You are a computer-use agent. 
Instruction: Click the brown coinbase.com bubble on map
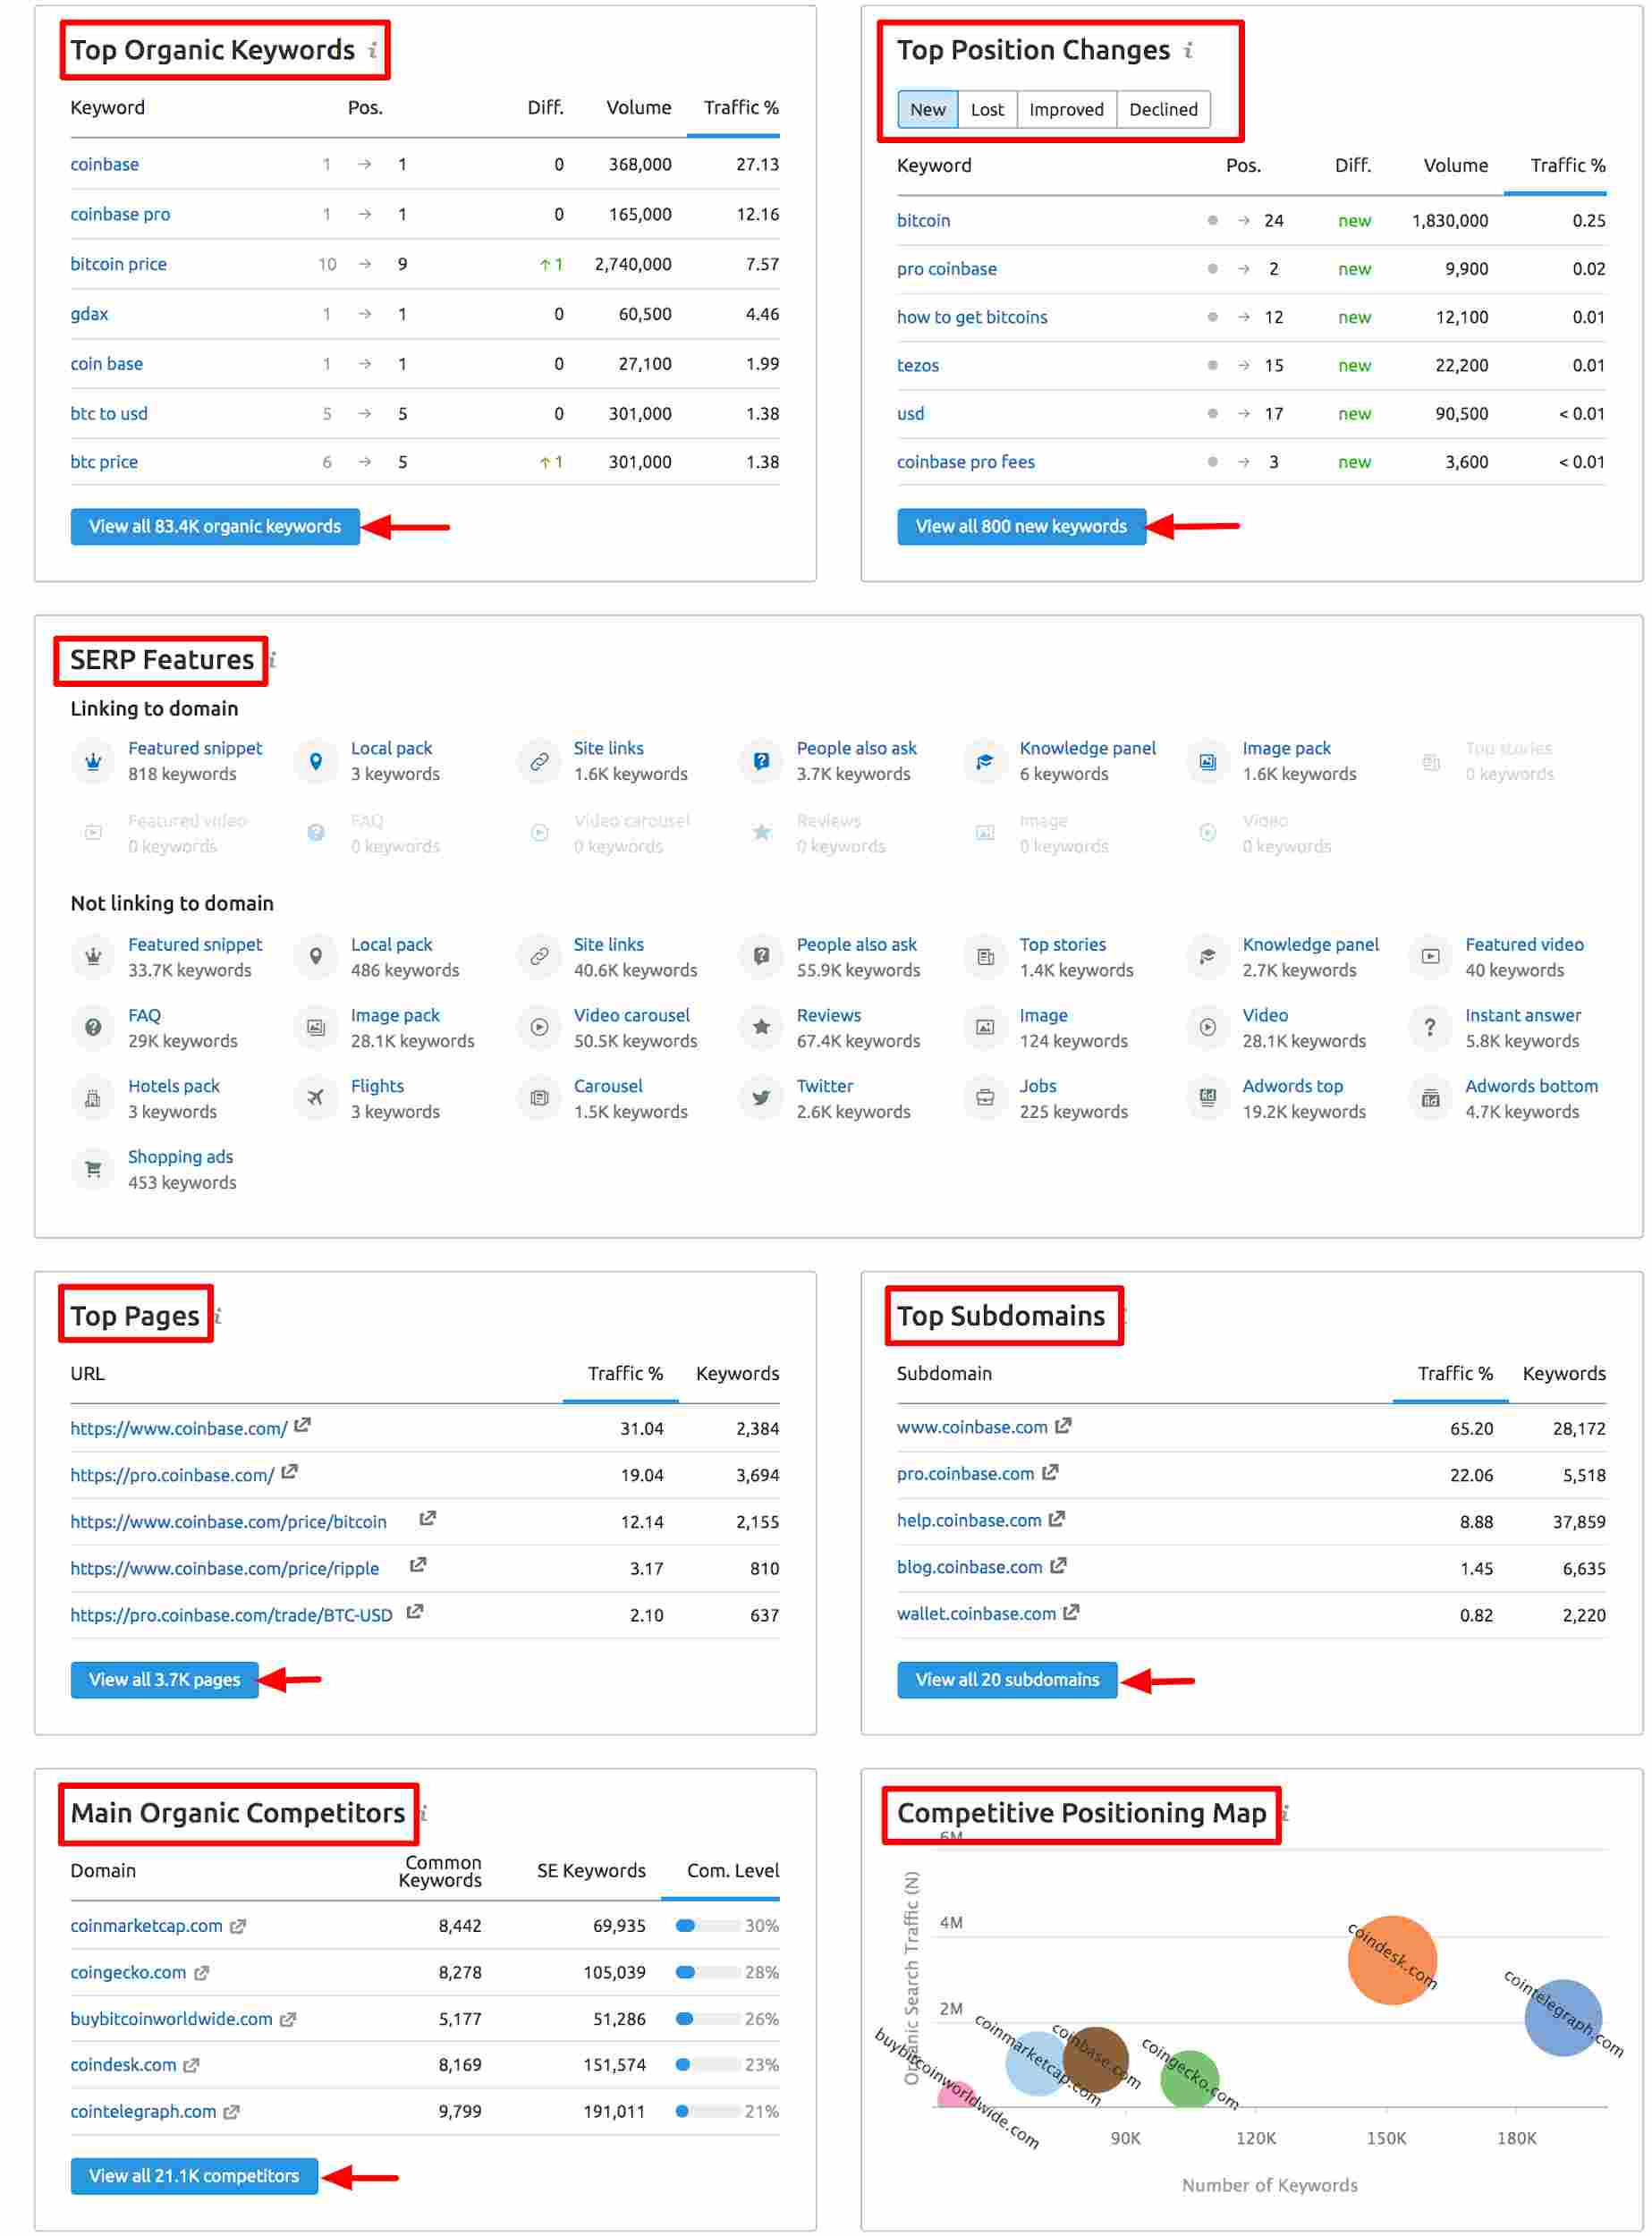pyautogui.click(x=1096, y=2061)
